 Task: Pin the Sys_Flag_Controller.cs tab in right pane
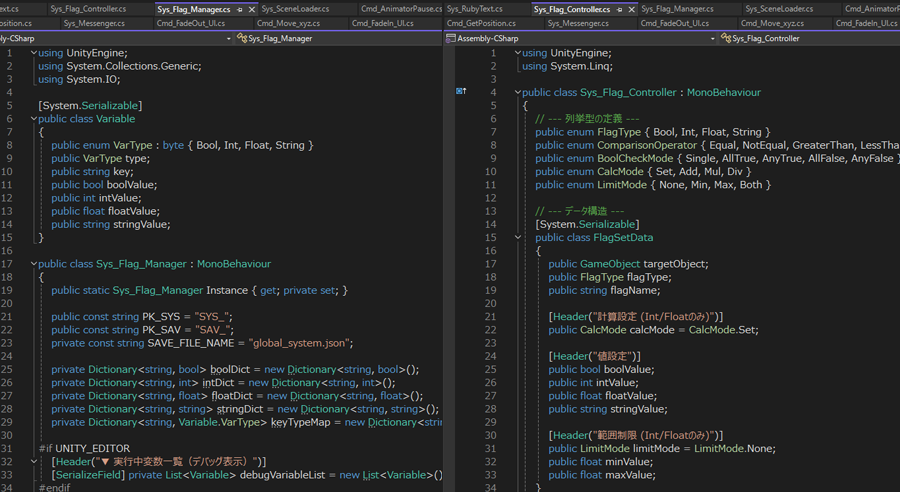(619, 9)
